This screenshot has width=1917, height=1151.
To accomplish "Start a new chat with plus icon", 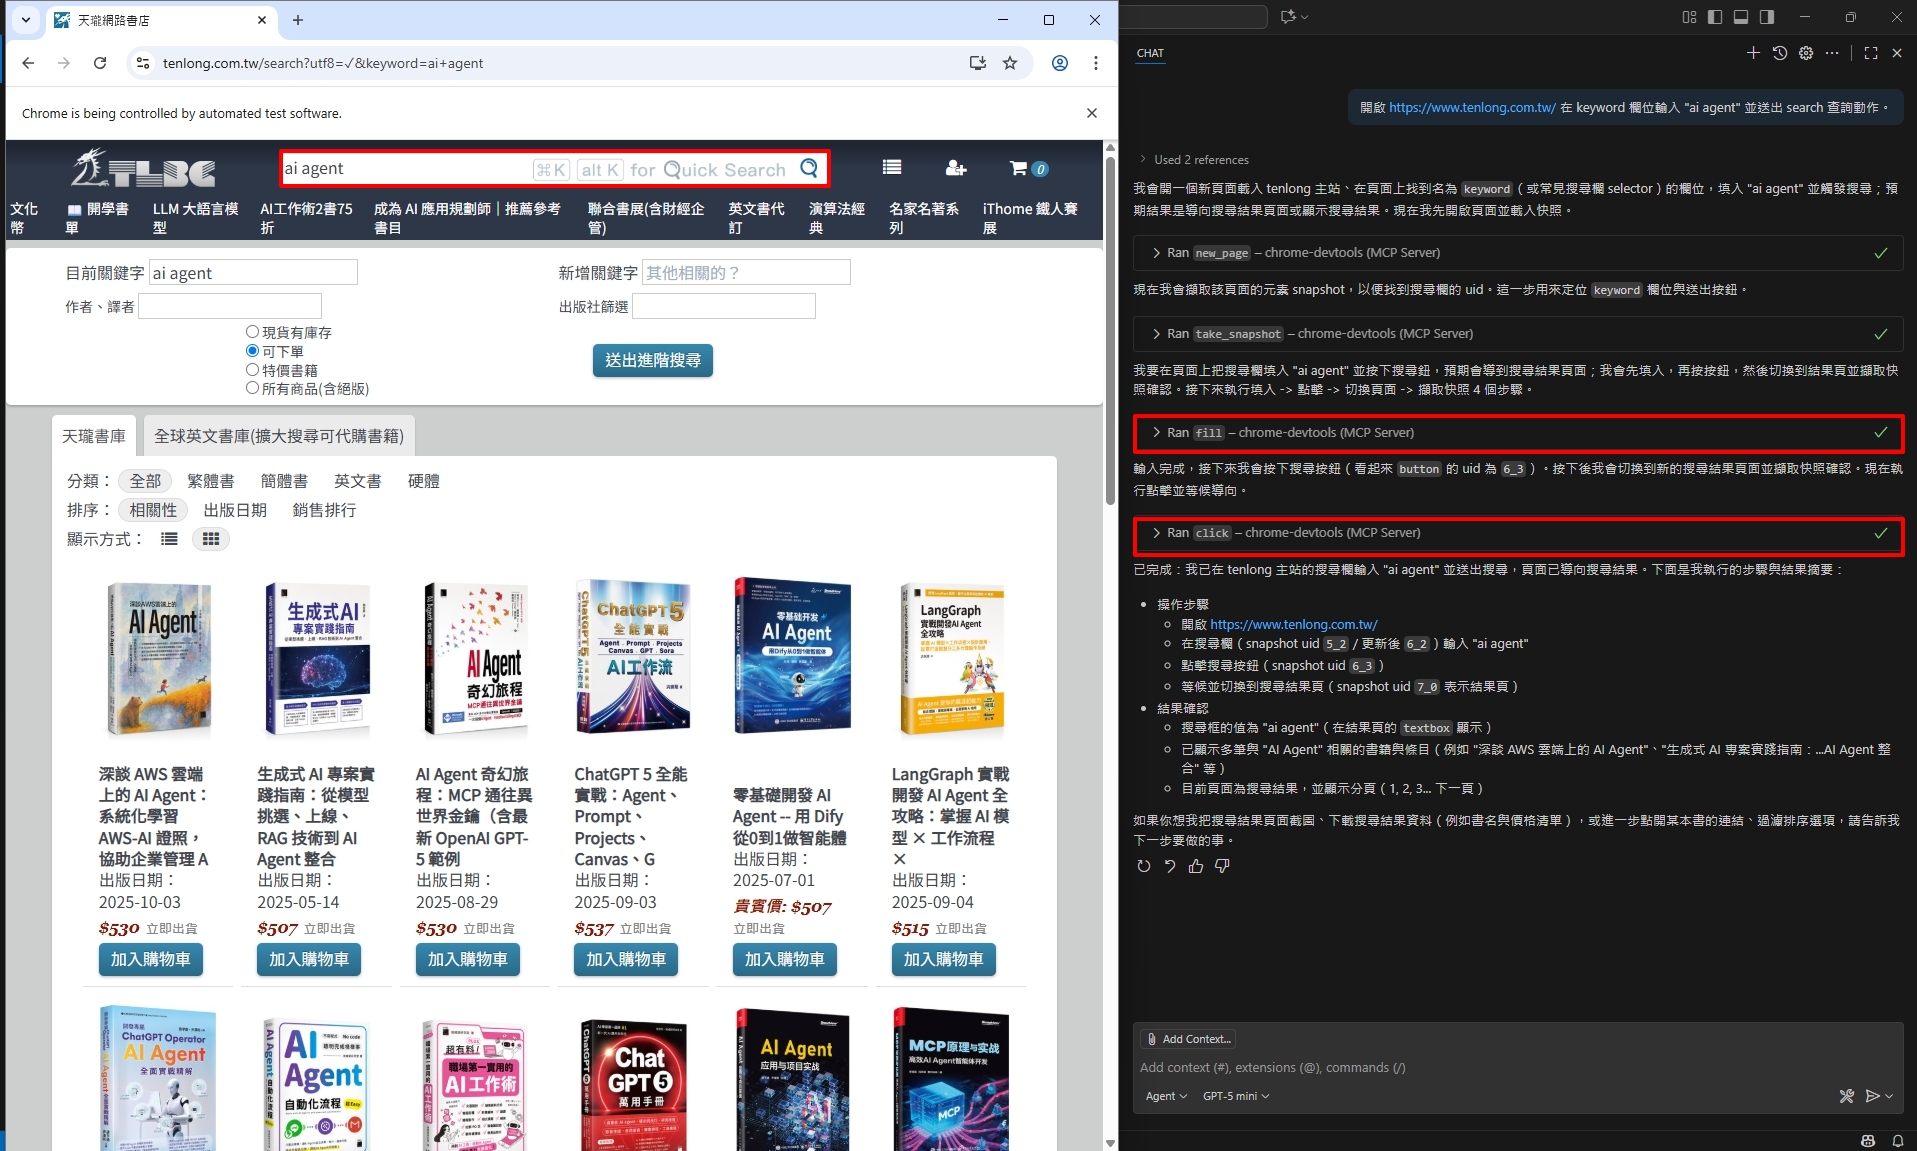I will point(1753,53).
